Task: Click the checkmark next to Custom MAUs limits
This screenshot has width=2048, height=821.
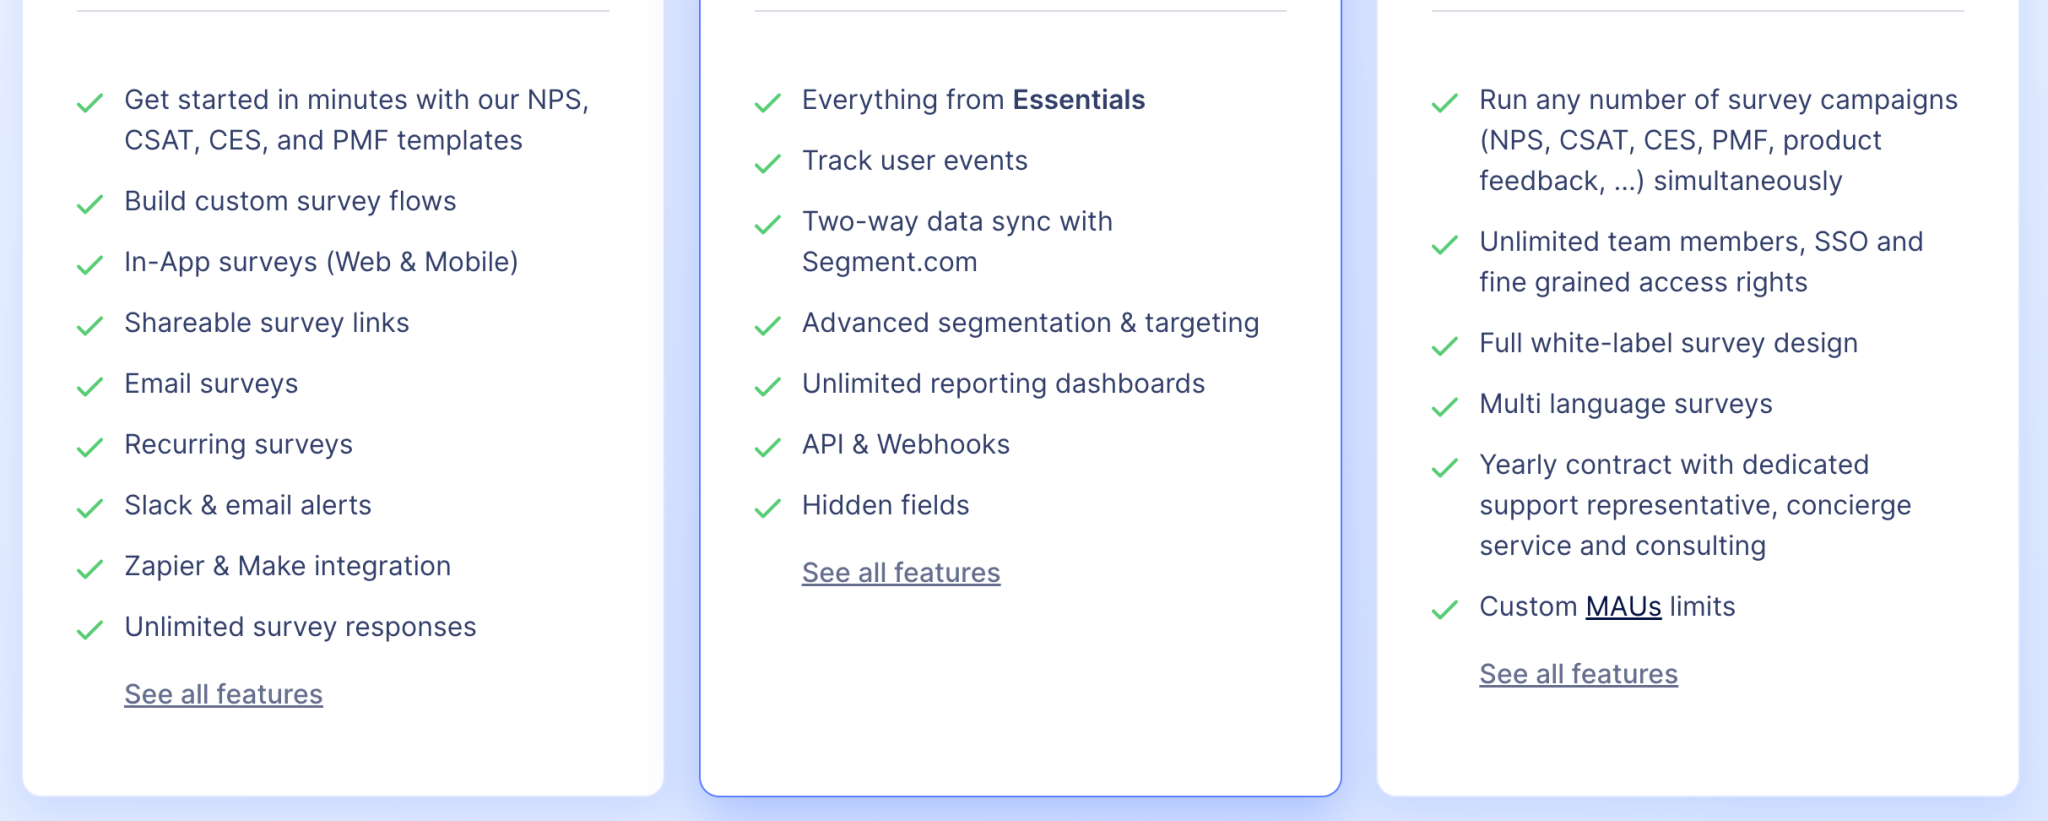Action: pos(1445,607)
